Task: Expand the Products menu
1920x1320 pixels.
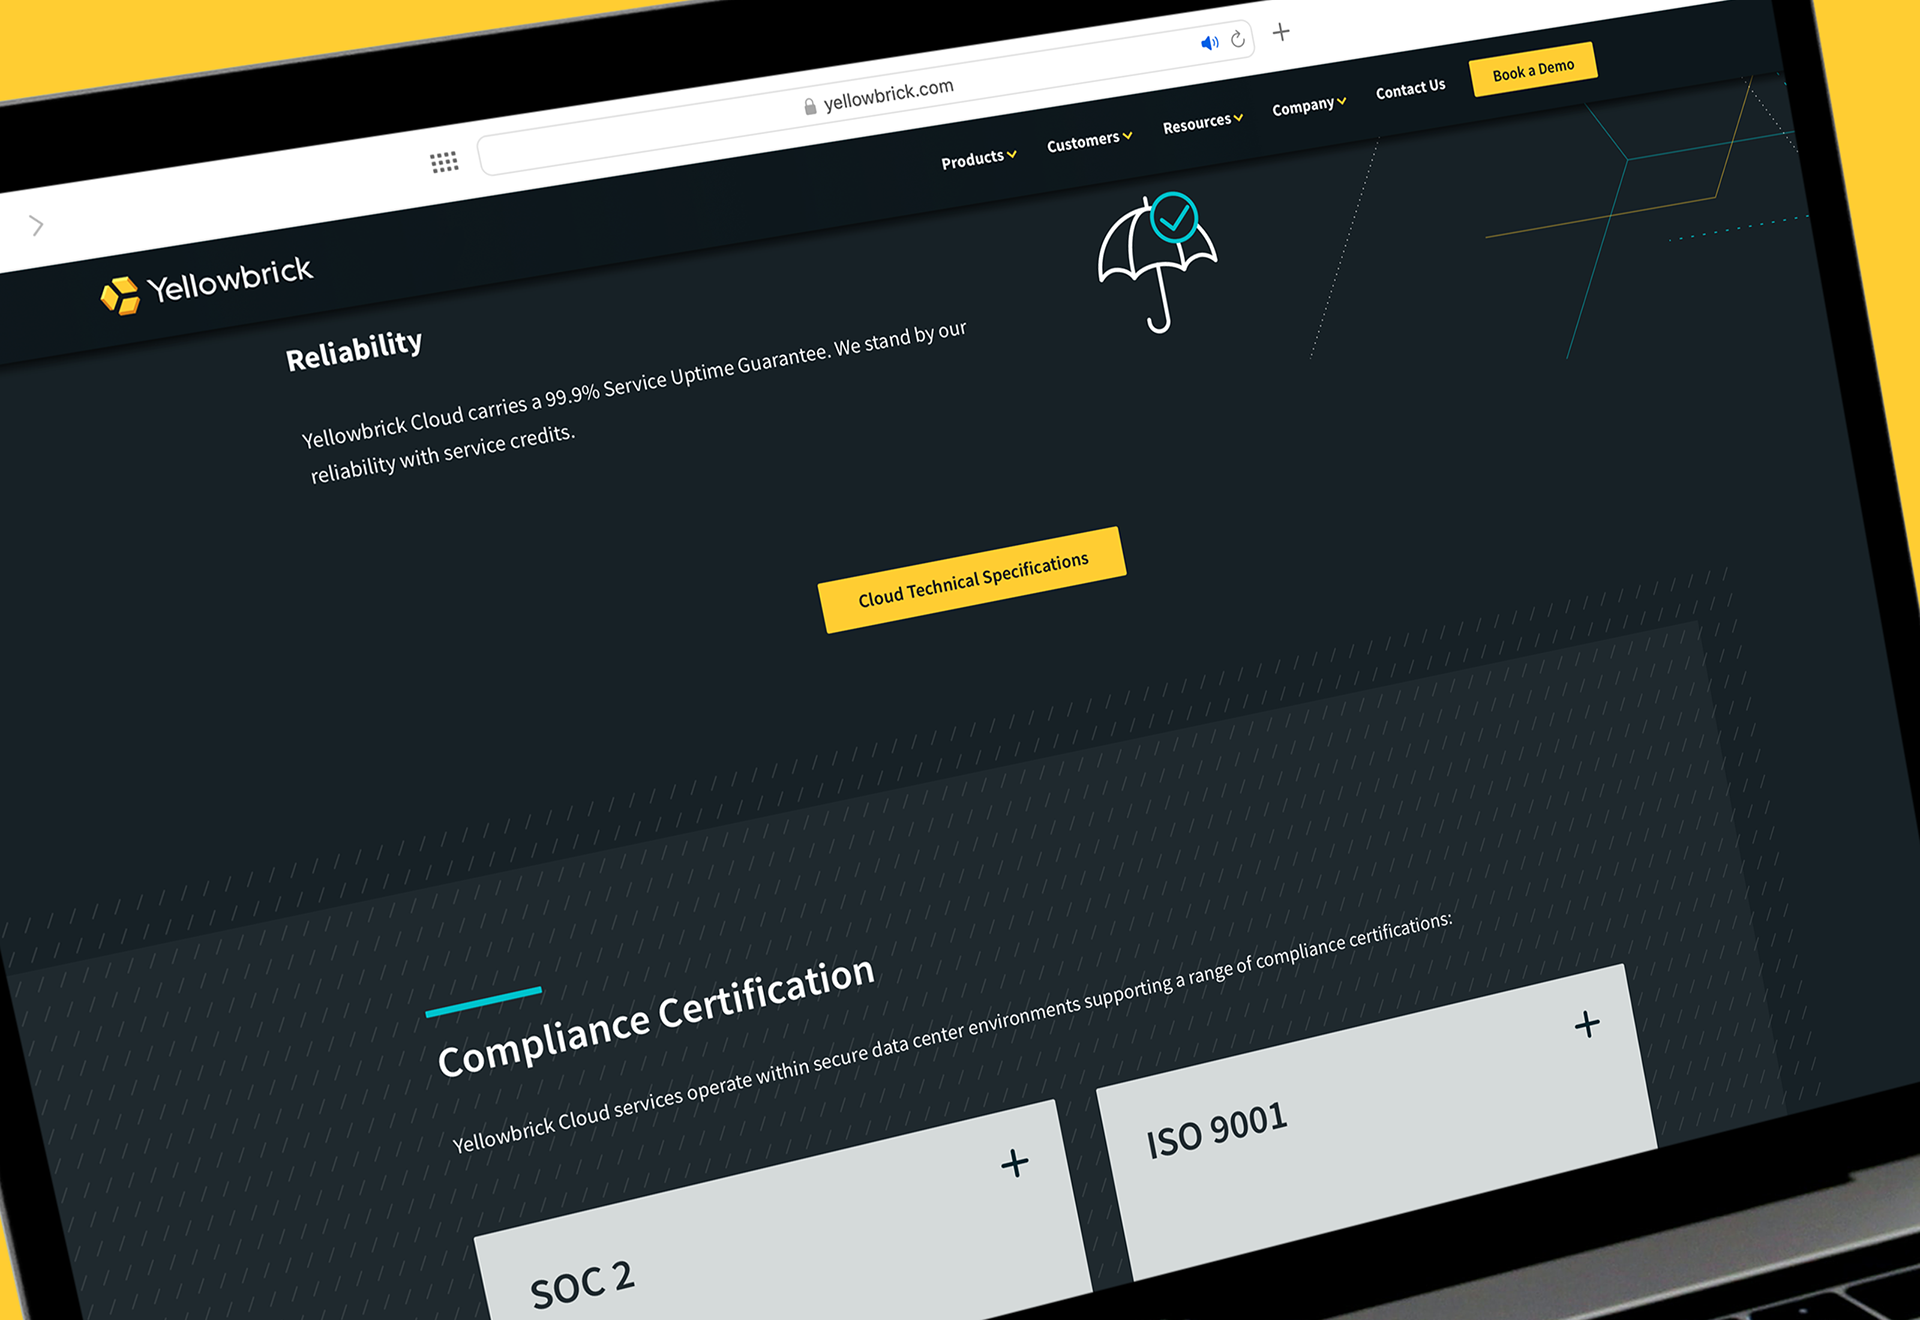Action: pos(978,158)
